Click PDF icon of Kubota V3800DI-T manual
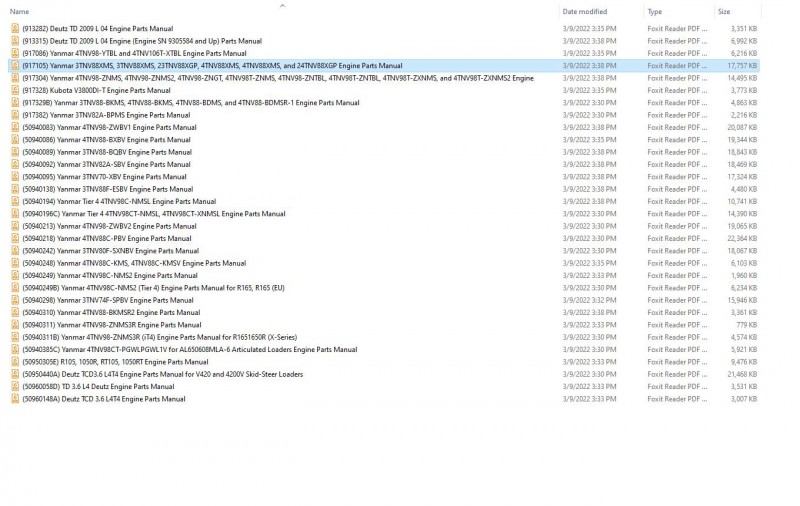Viewport: 800px width, 506px height. click(x=15, y=90)
